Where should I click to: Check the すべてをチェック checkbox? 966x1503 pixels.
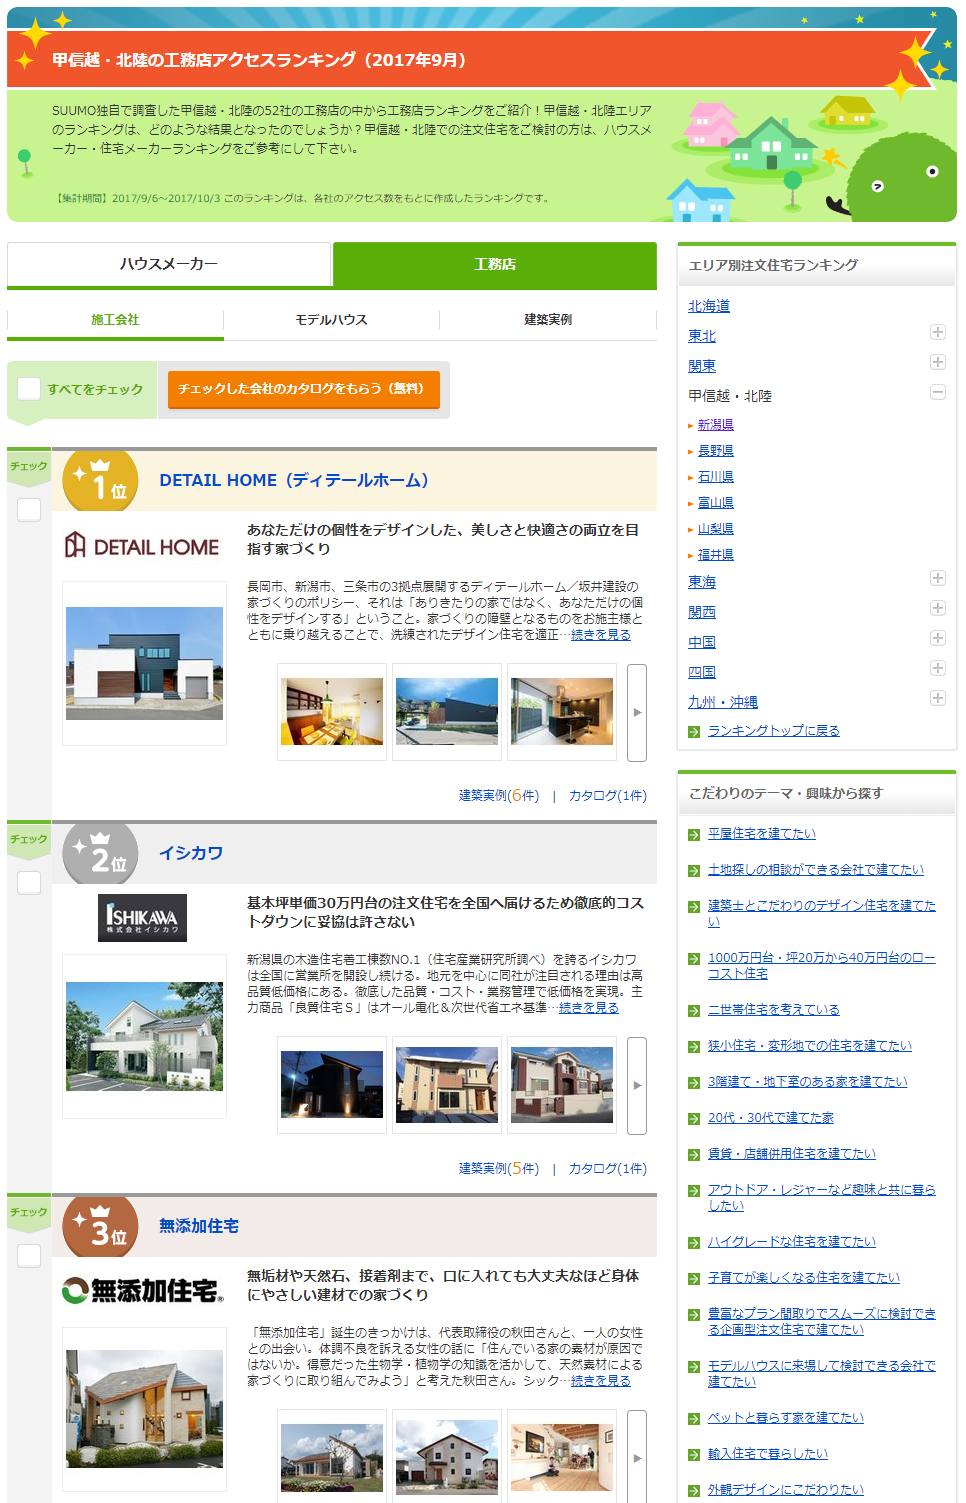point(30,389)
